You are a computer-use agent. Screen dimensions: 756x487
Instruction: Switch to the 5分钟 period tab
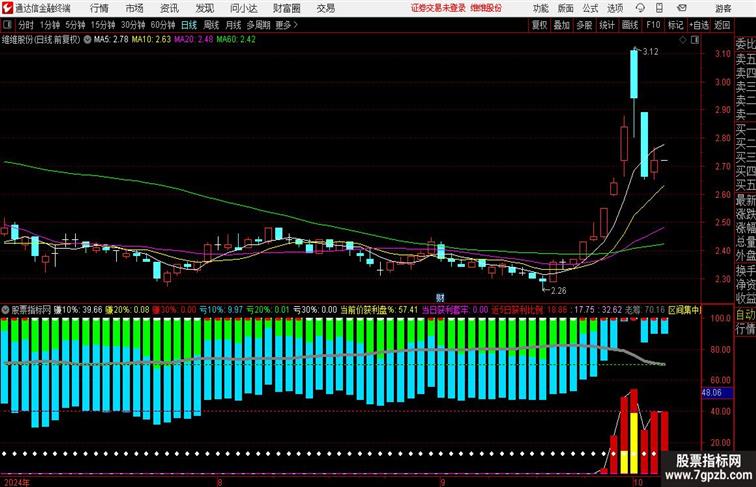pyautogui.click(x=75, y=25)
